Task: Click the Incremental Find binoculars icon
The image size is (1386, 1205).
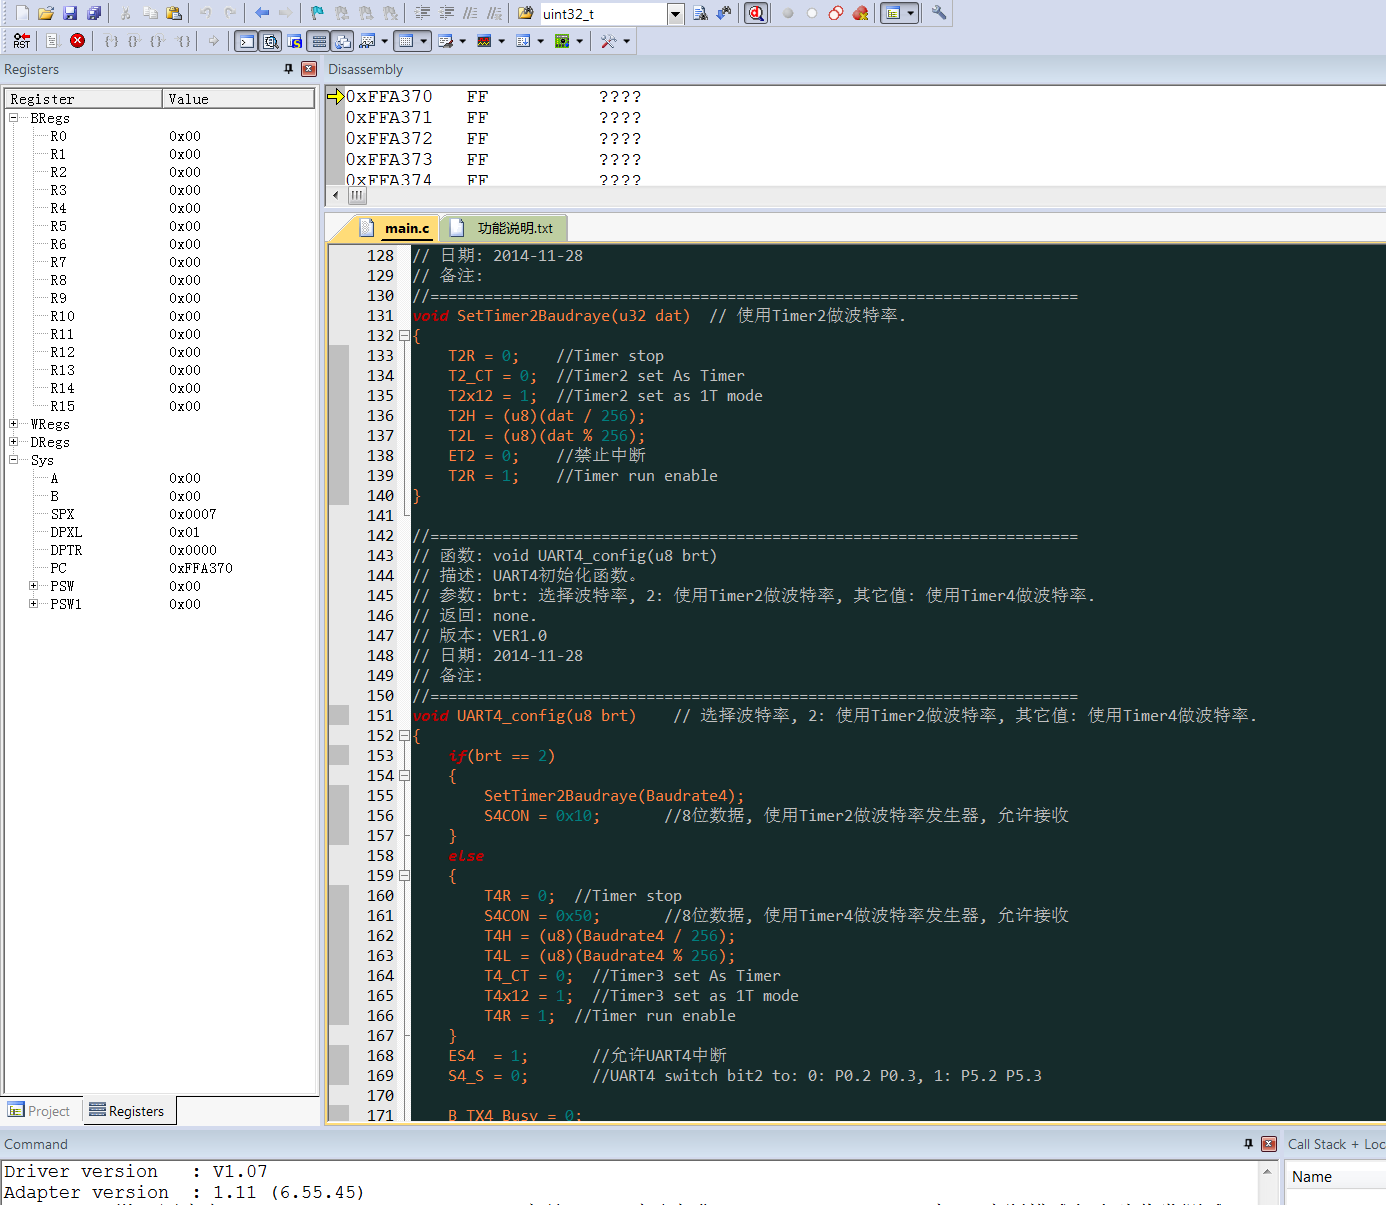Action: point(724,13)
